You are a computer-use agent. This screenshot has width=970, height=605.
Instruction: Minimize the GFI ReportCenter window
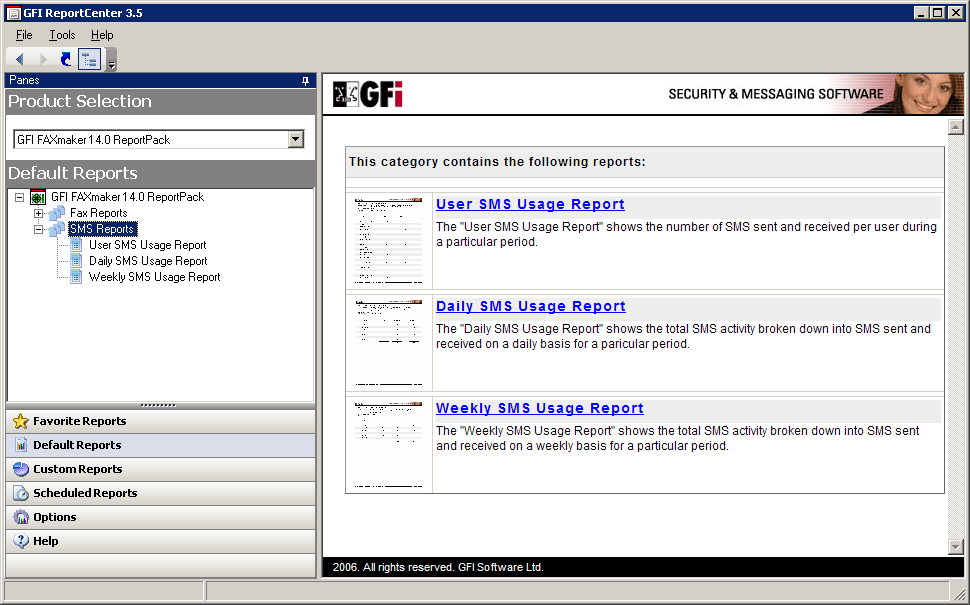921,12
